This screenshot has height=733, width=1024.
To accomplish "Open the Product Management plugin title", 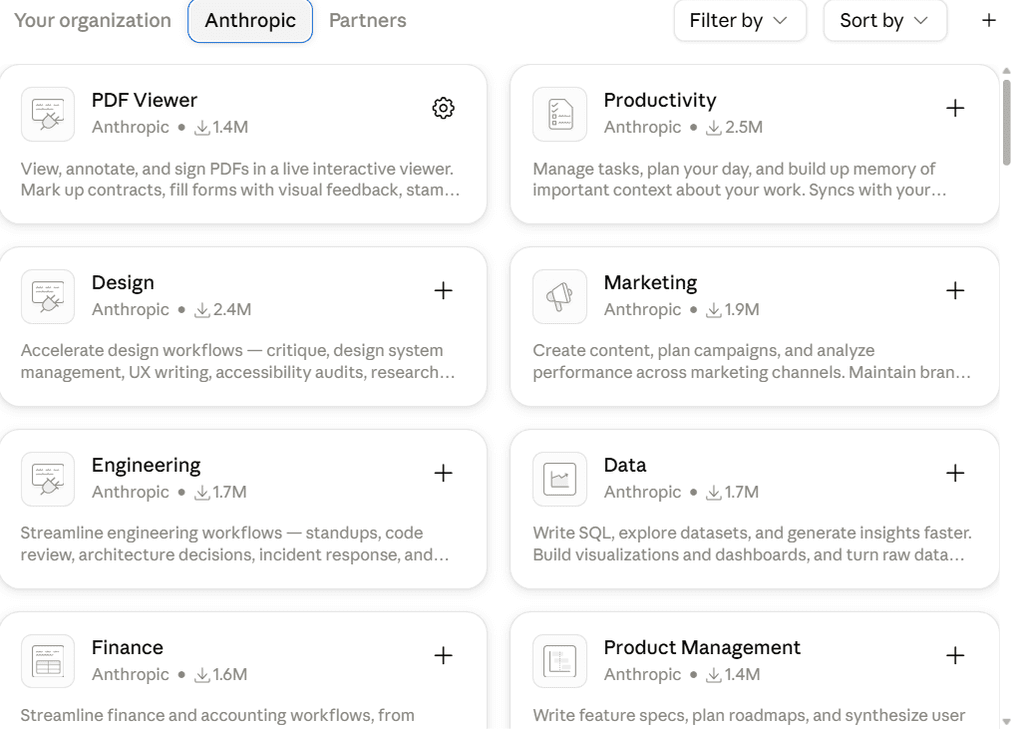I will tap(702, 647).
